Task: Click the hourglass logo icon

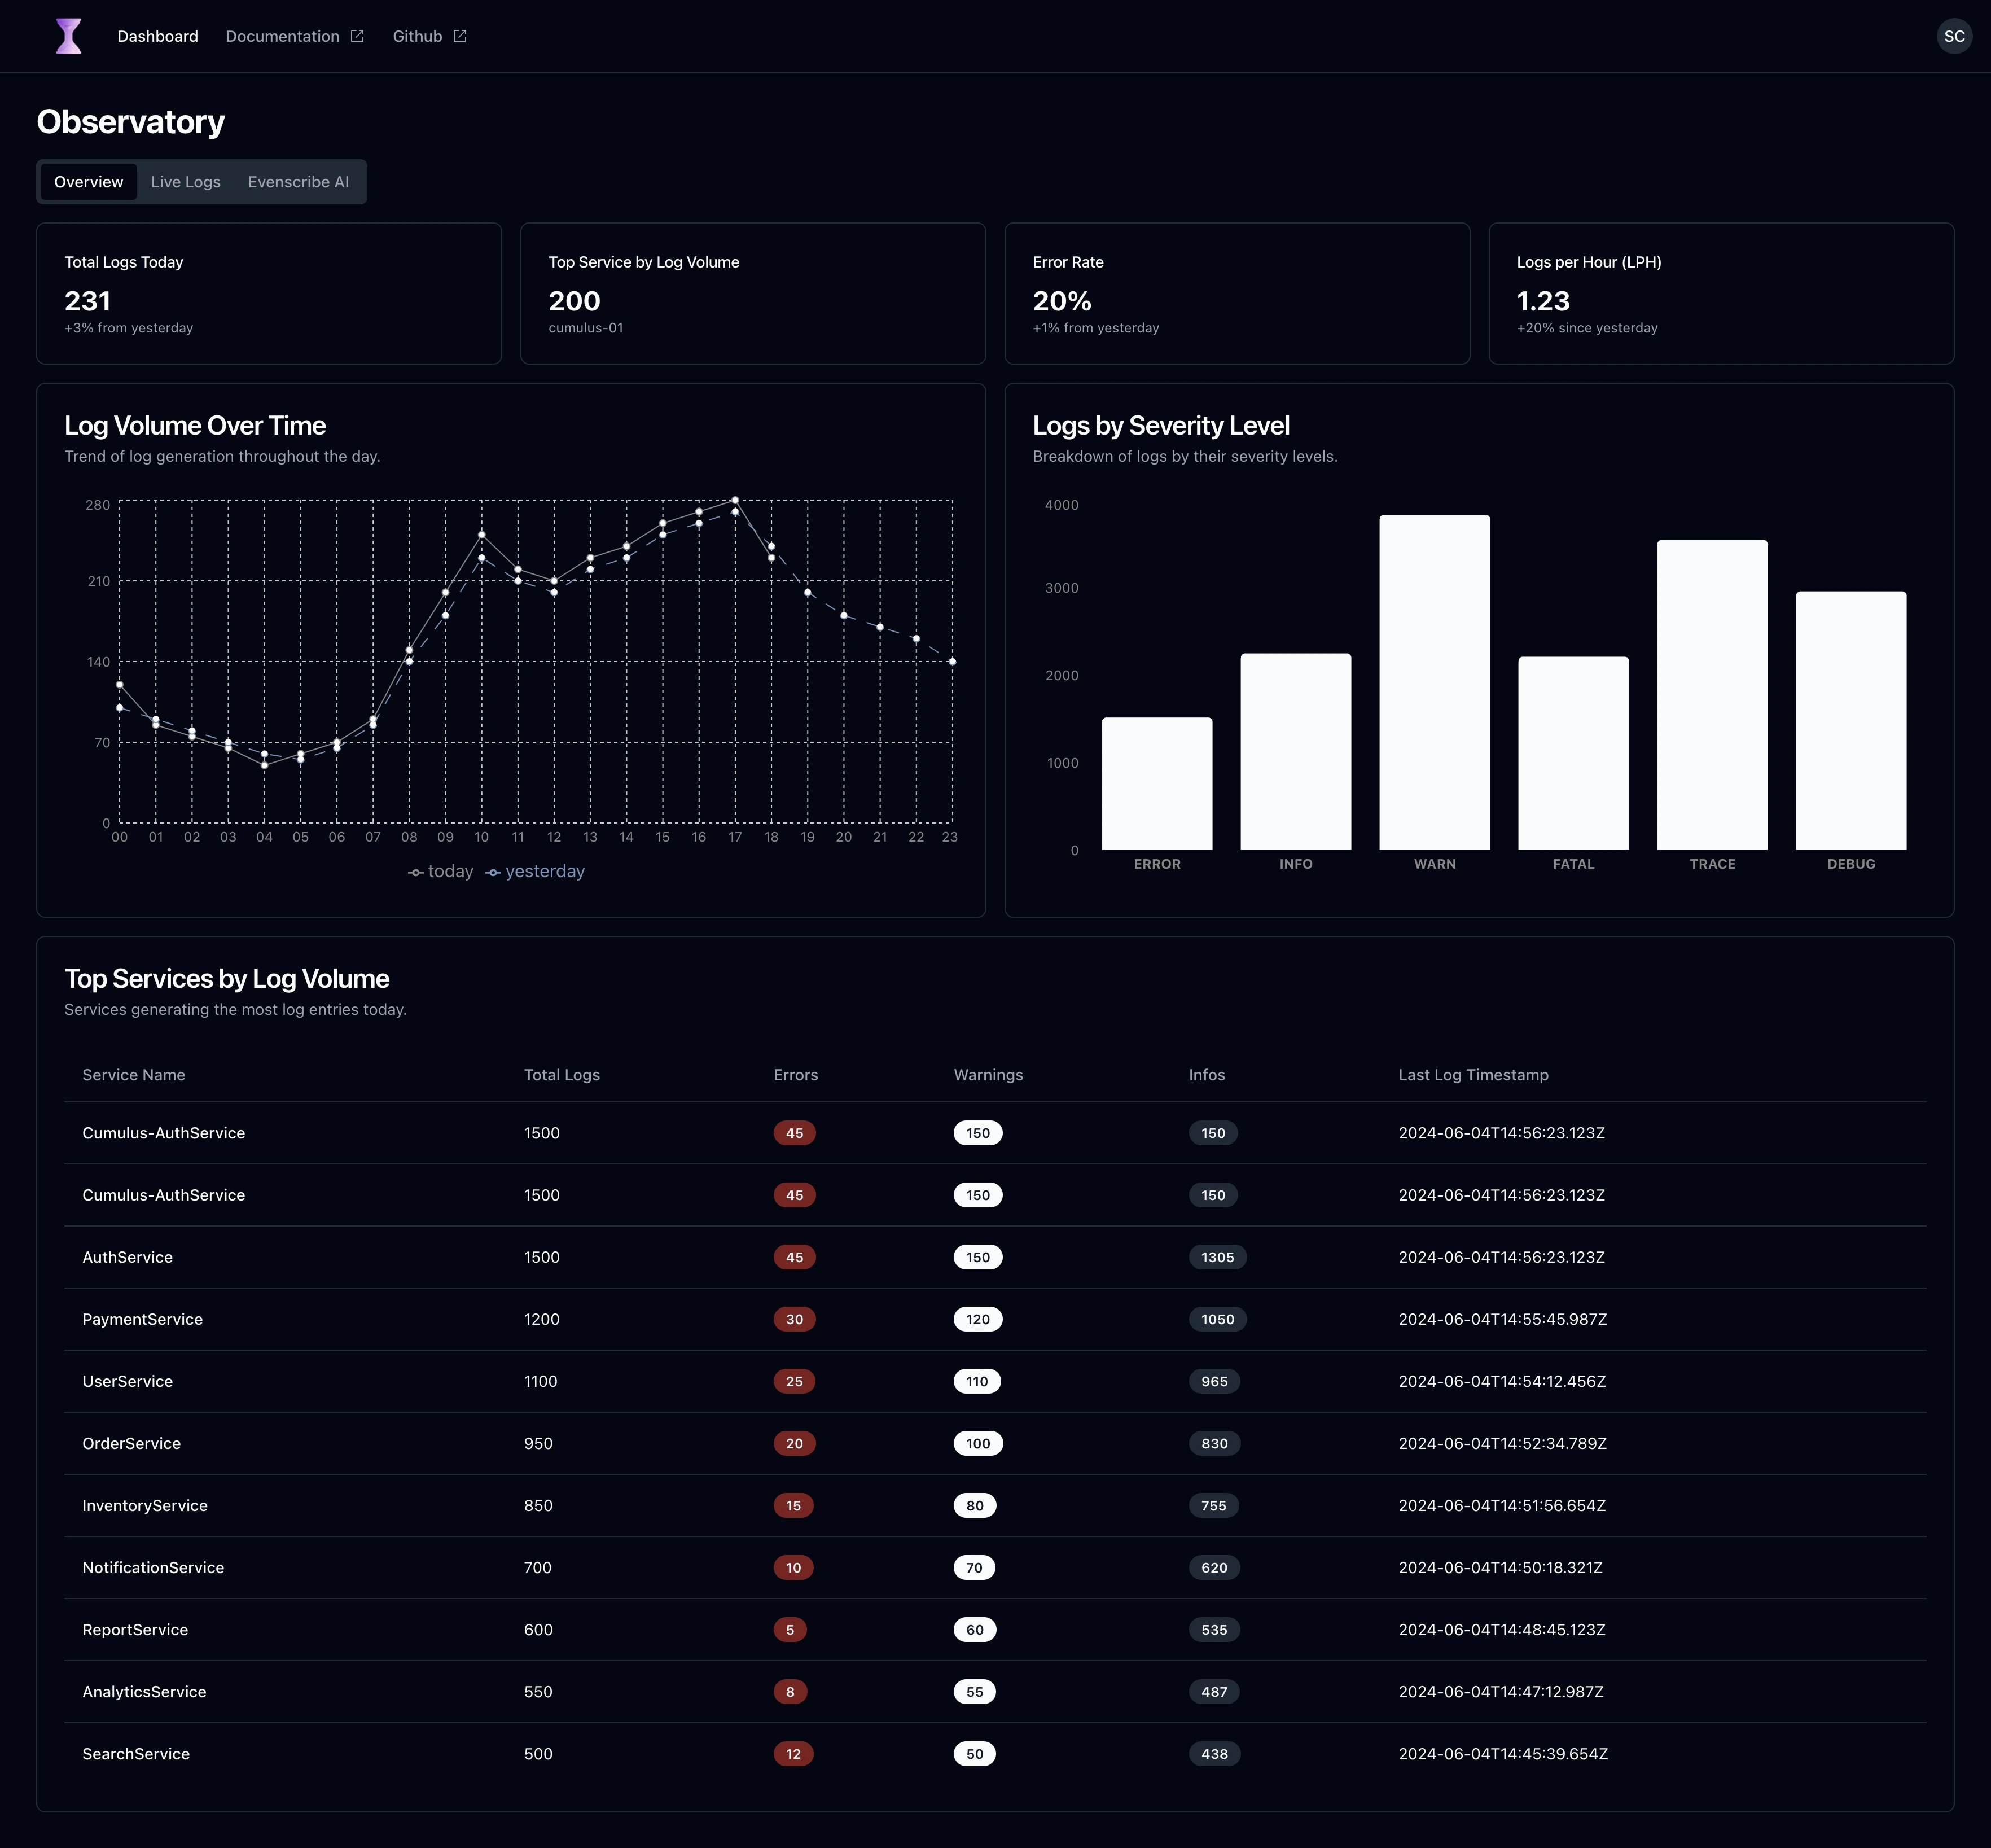Action: point(69,36)
